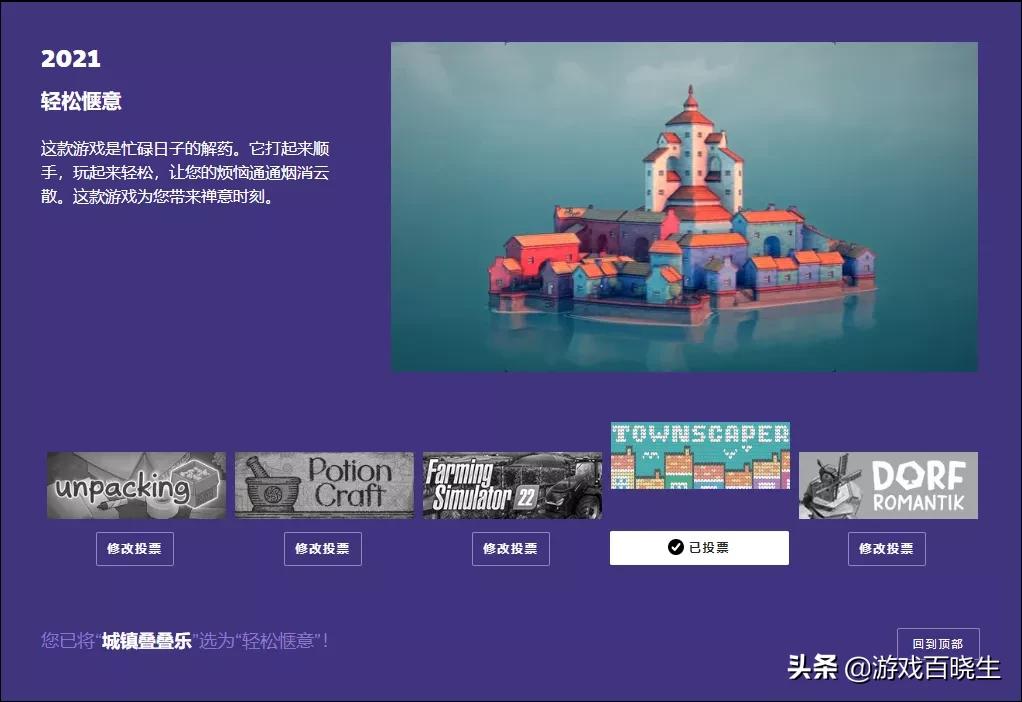Select the Townscaper colorful thumbnail
This screenshot has width=1022, height=702.
699,457
